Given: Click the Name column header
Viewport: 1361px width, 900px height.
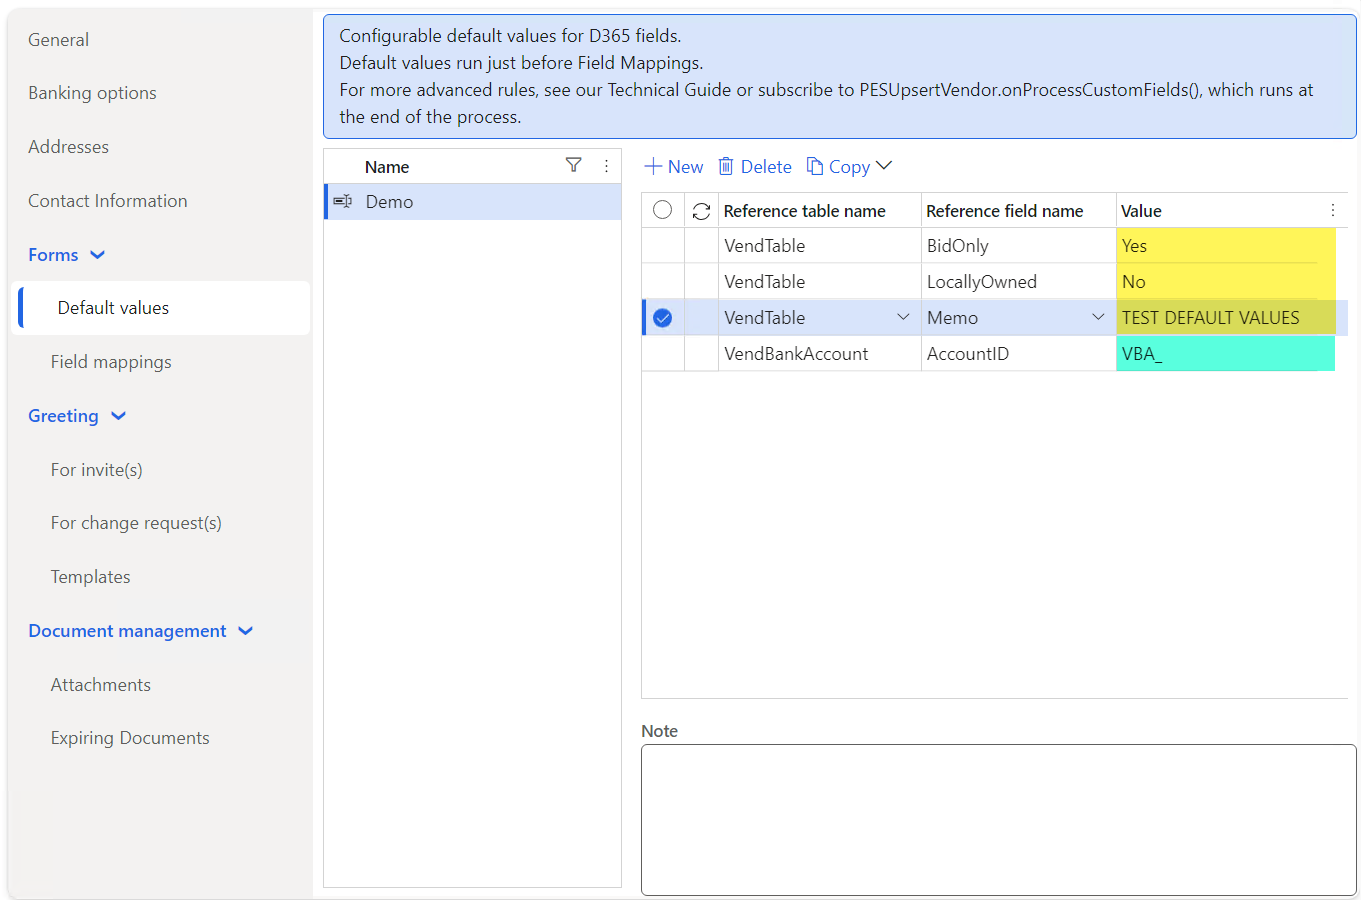Looking at the screenshot, I should (x=387, y=167).
